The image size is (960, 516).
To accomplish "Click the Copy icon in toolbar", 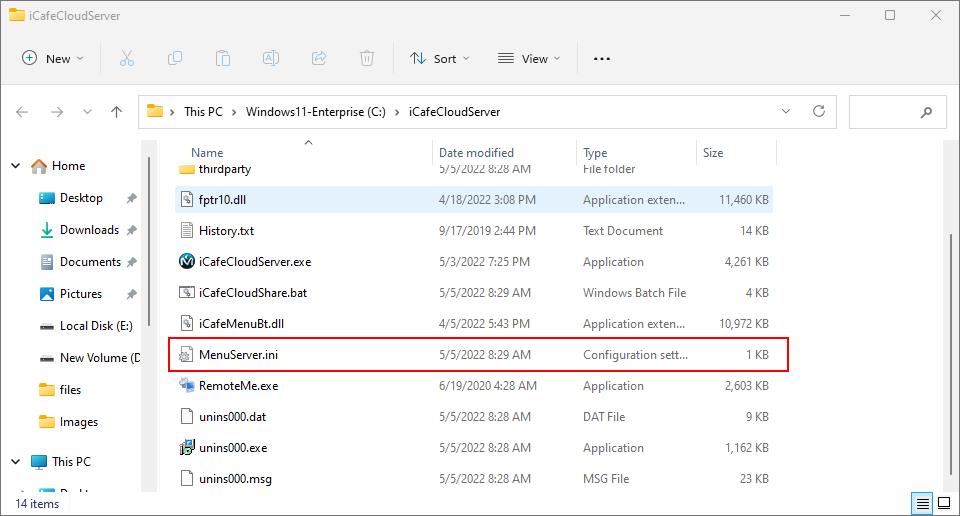I will pos(175,59).
